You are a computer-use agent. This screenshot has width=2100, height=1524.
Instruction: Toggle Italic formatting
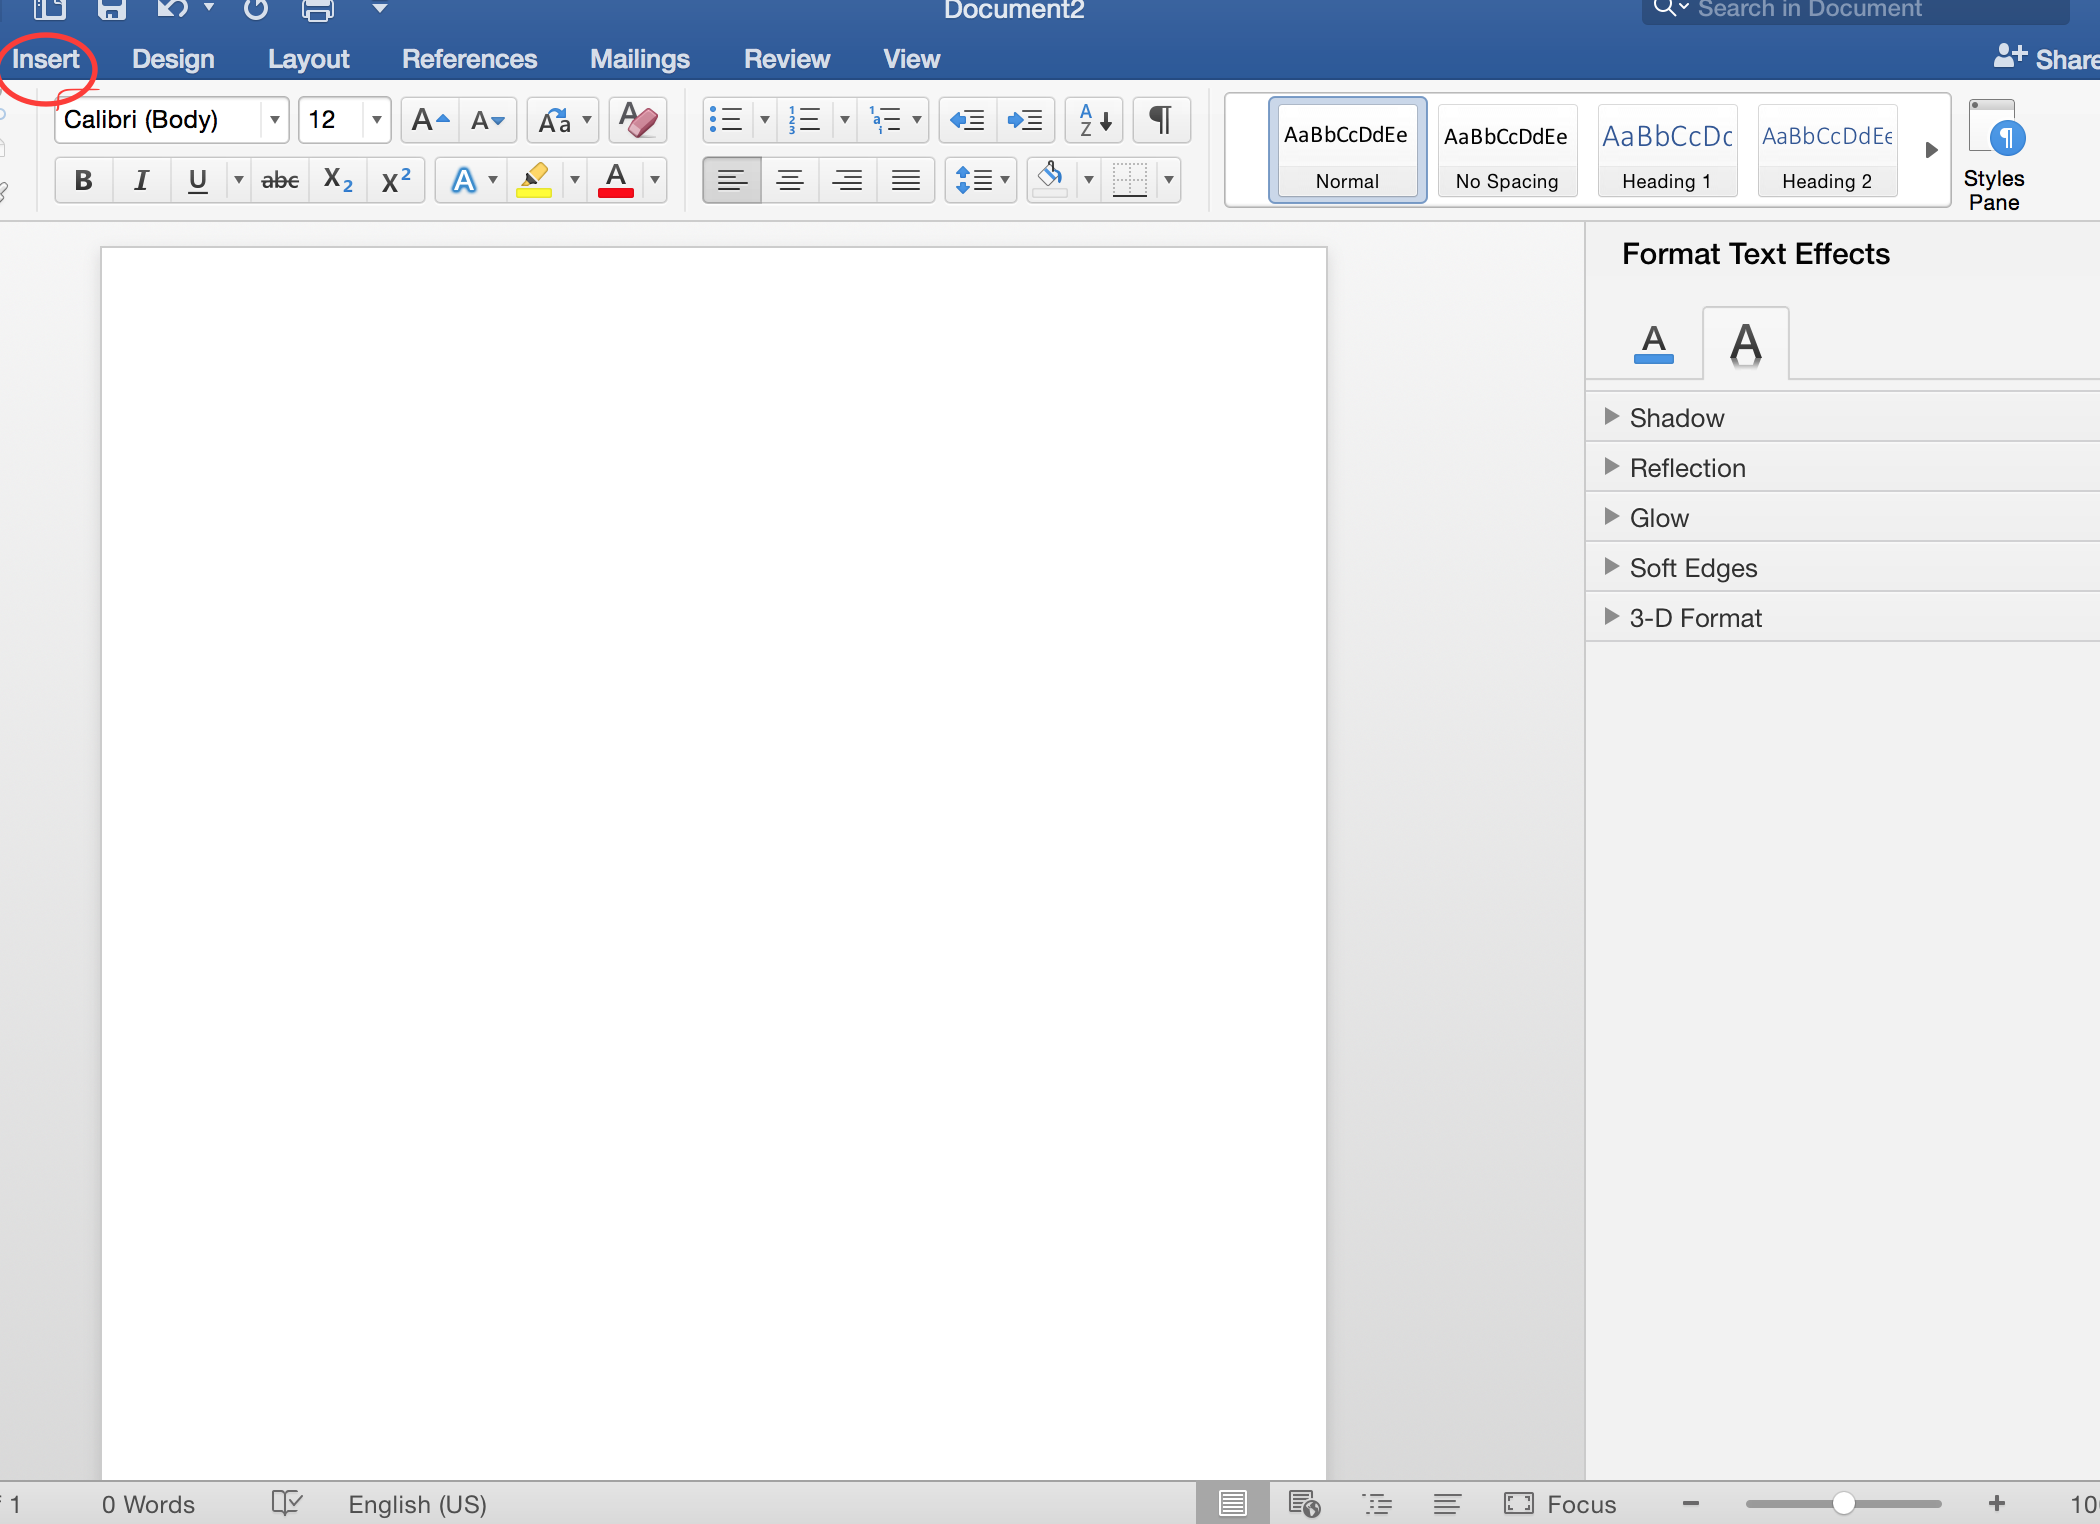point(141,180)
